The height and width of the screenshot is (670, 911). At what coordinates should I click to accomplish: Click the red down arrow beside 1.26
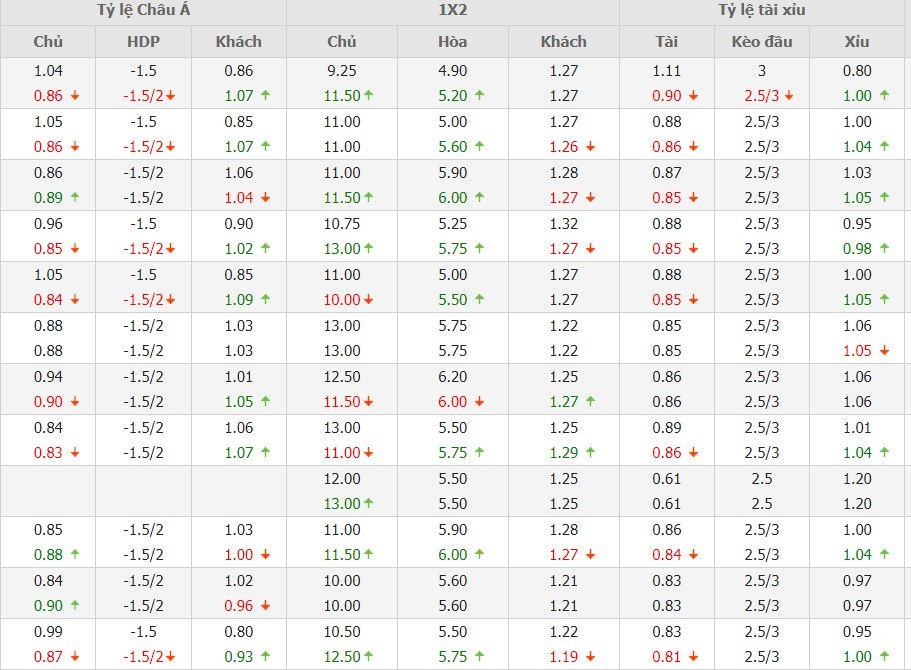pos(590,147)
